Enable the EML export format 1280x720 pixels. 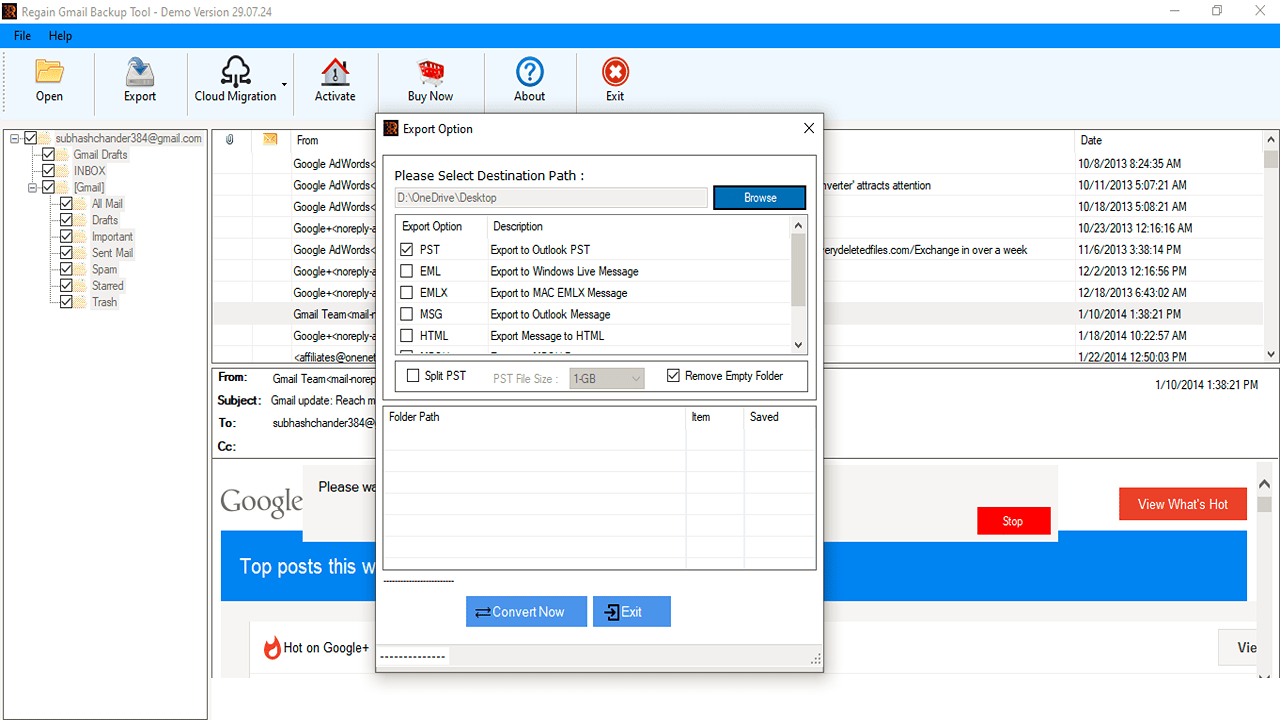coord(408,270)
